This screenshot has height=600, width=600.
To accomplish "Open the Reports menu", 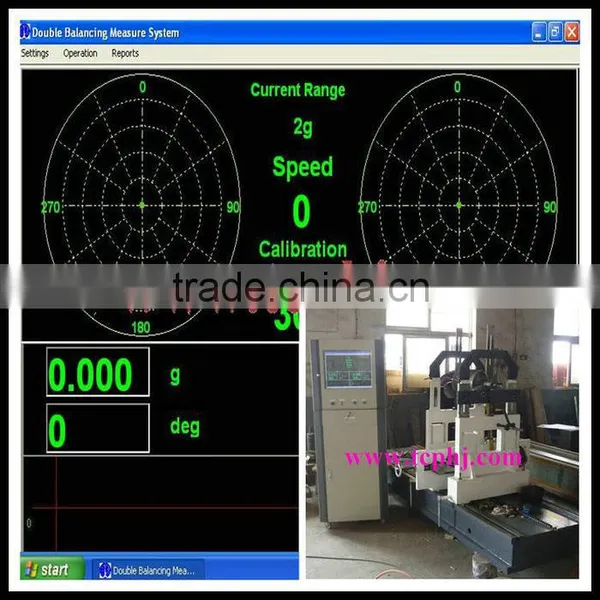I will (x=125, y=53).
